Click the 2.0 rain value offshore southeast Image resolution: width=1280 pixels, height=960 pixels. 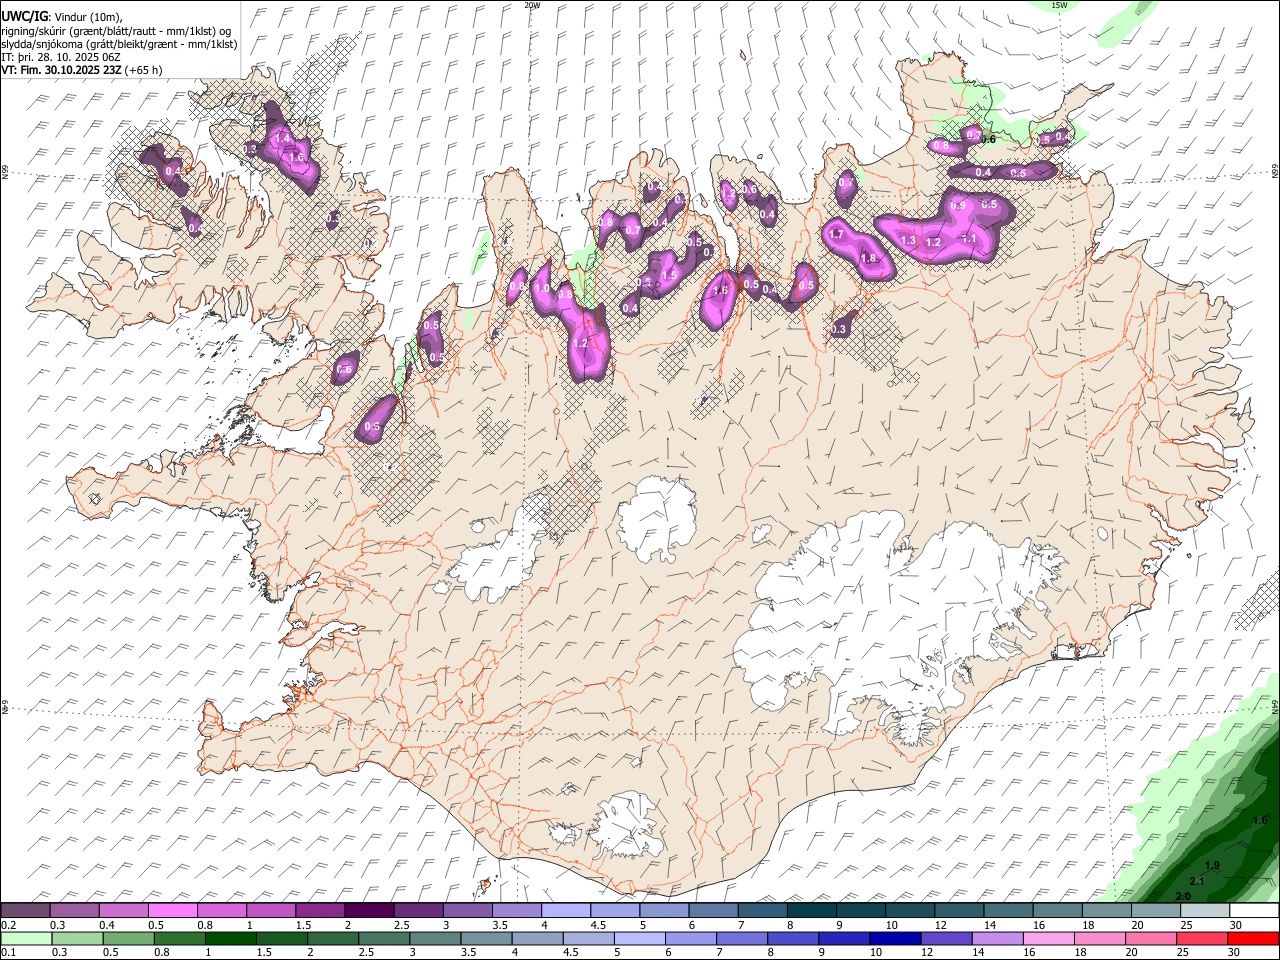pos(1182,896)
